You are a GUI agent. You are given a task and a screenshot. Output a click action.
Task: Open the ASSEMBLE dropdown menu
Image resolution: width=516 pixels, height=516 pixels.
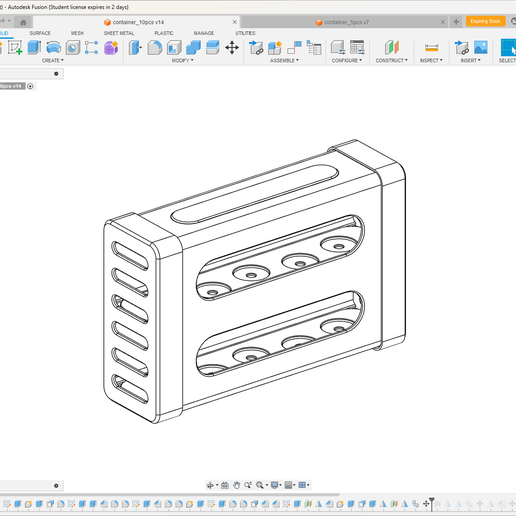(x=284, y=60)
